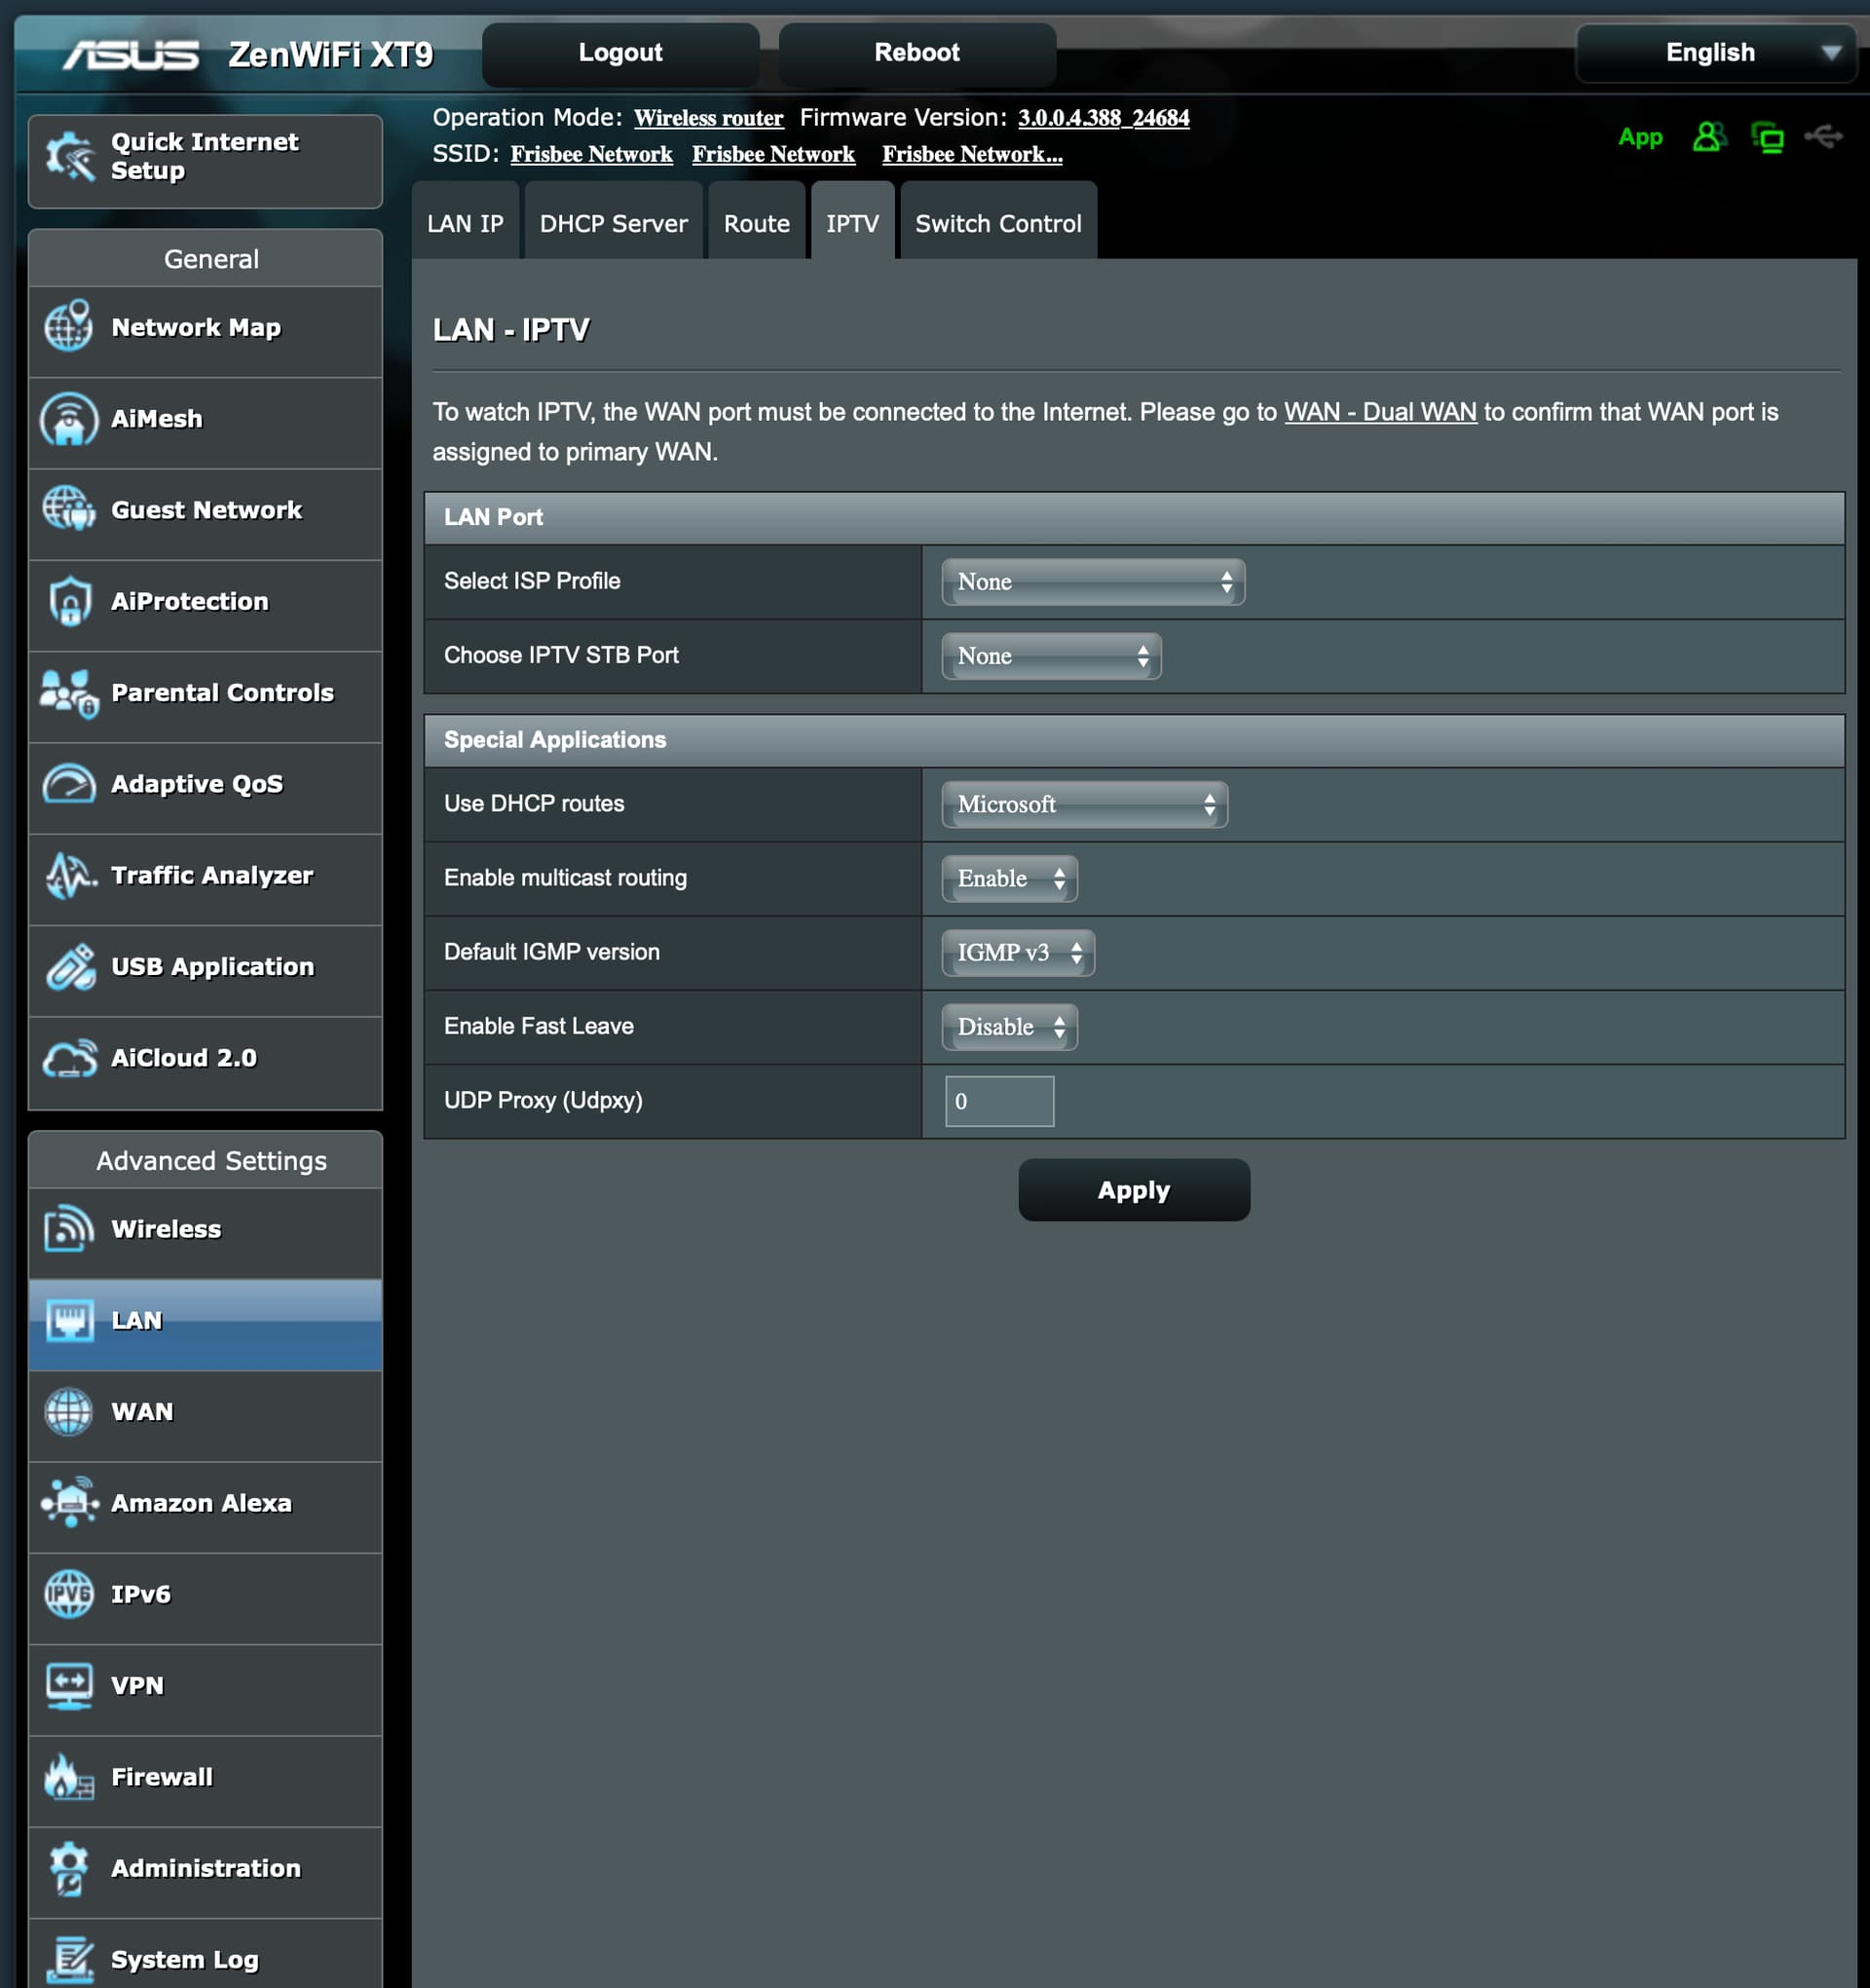
Task: Click the firmware version 3.0.0.4.388_24684 link
Action: (x=1103, y=118)
